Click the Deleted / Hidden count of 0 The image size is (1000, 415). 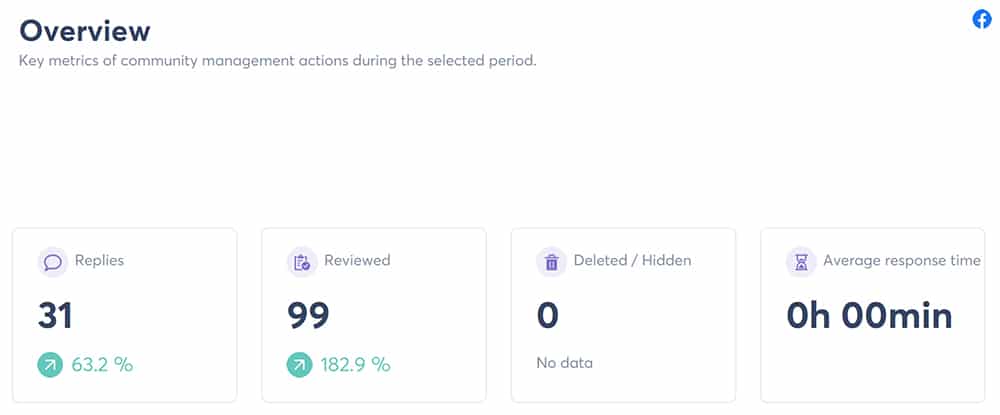point(547,316)
